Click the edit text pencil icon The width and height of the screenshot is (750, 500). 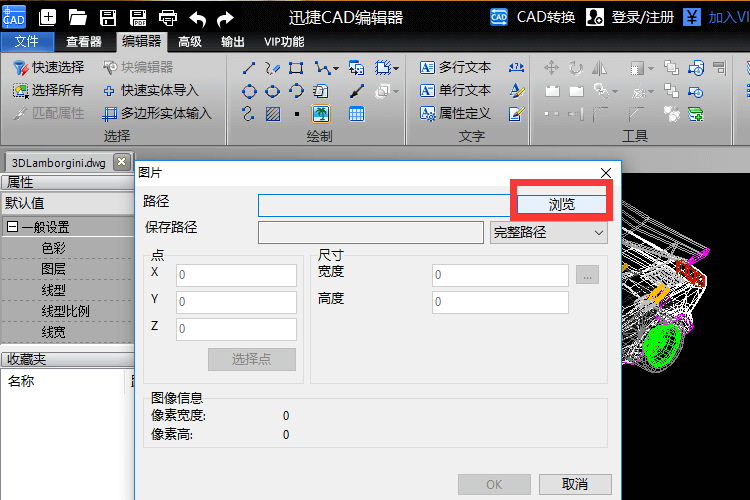517,114
